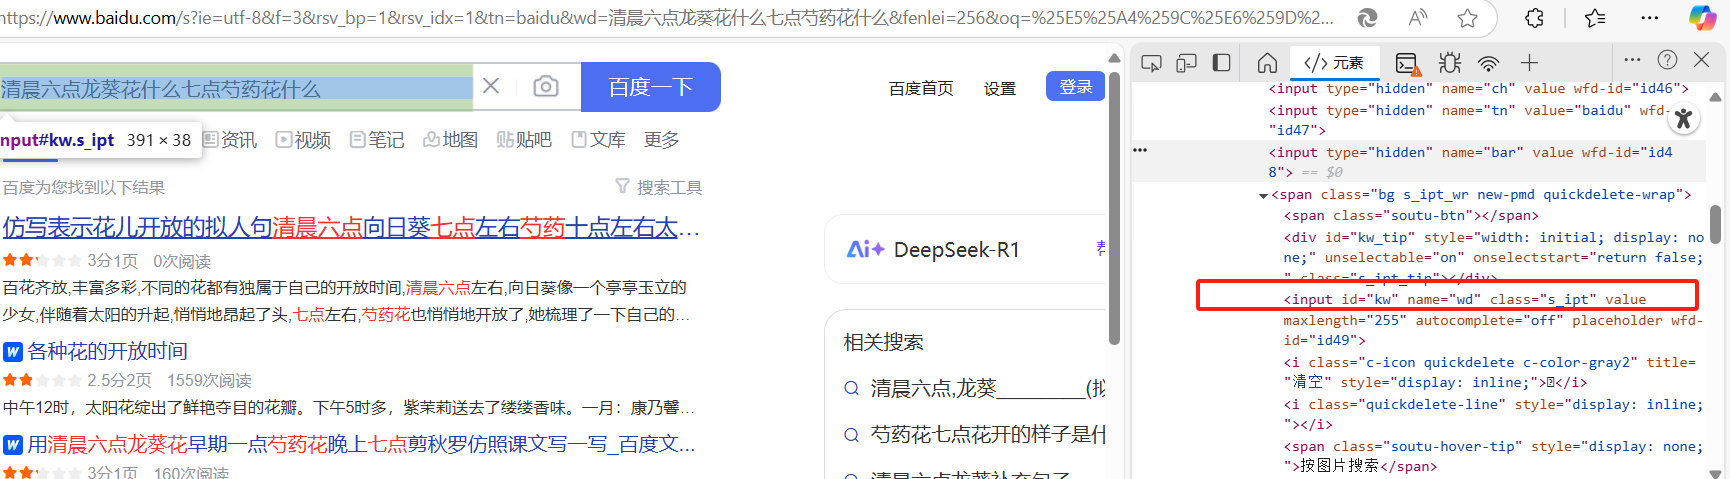
Task: Click the DevTools Elements panel scrollbar thumb
Action: (1715, 224)
